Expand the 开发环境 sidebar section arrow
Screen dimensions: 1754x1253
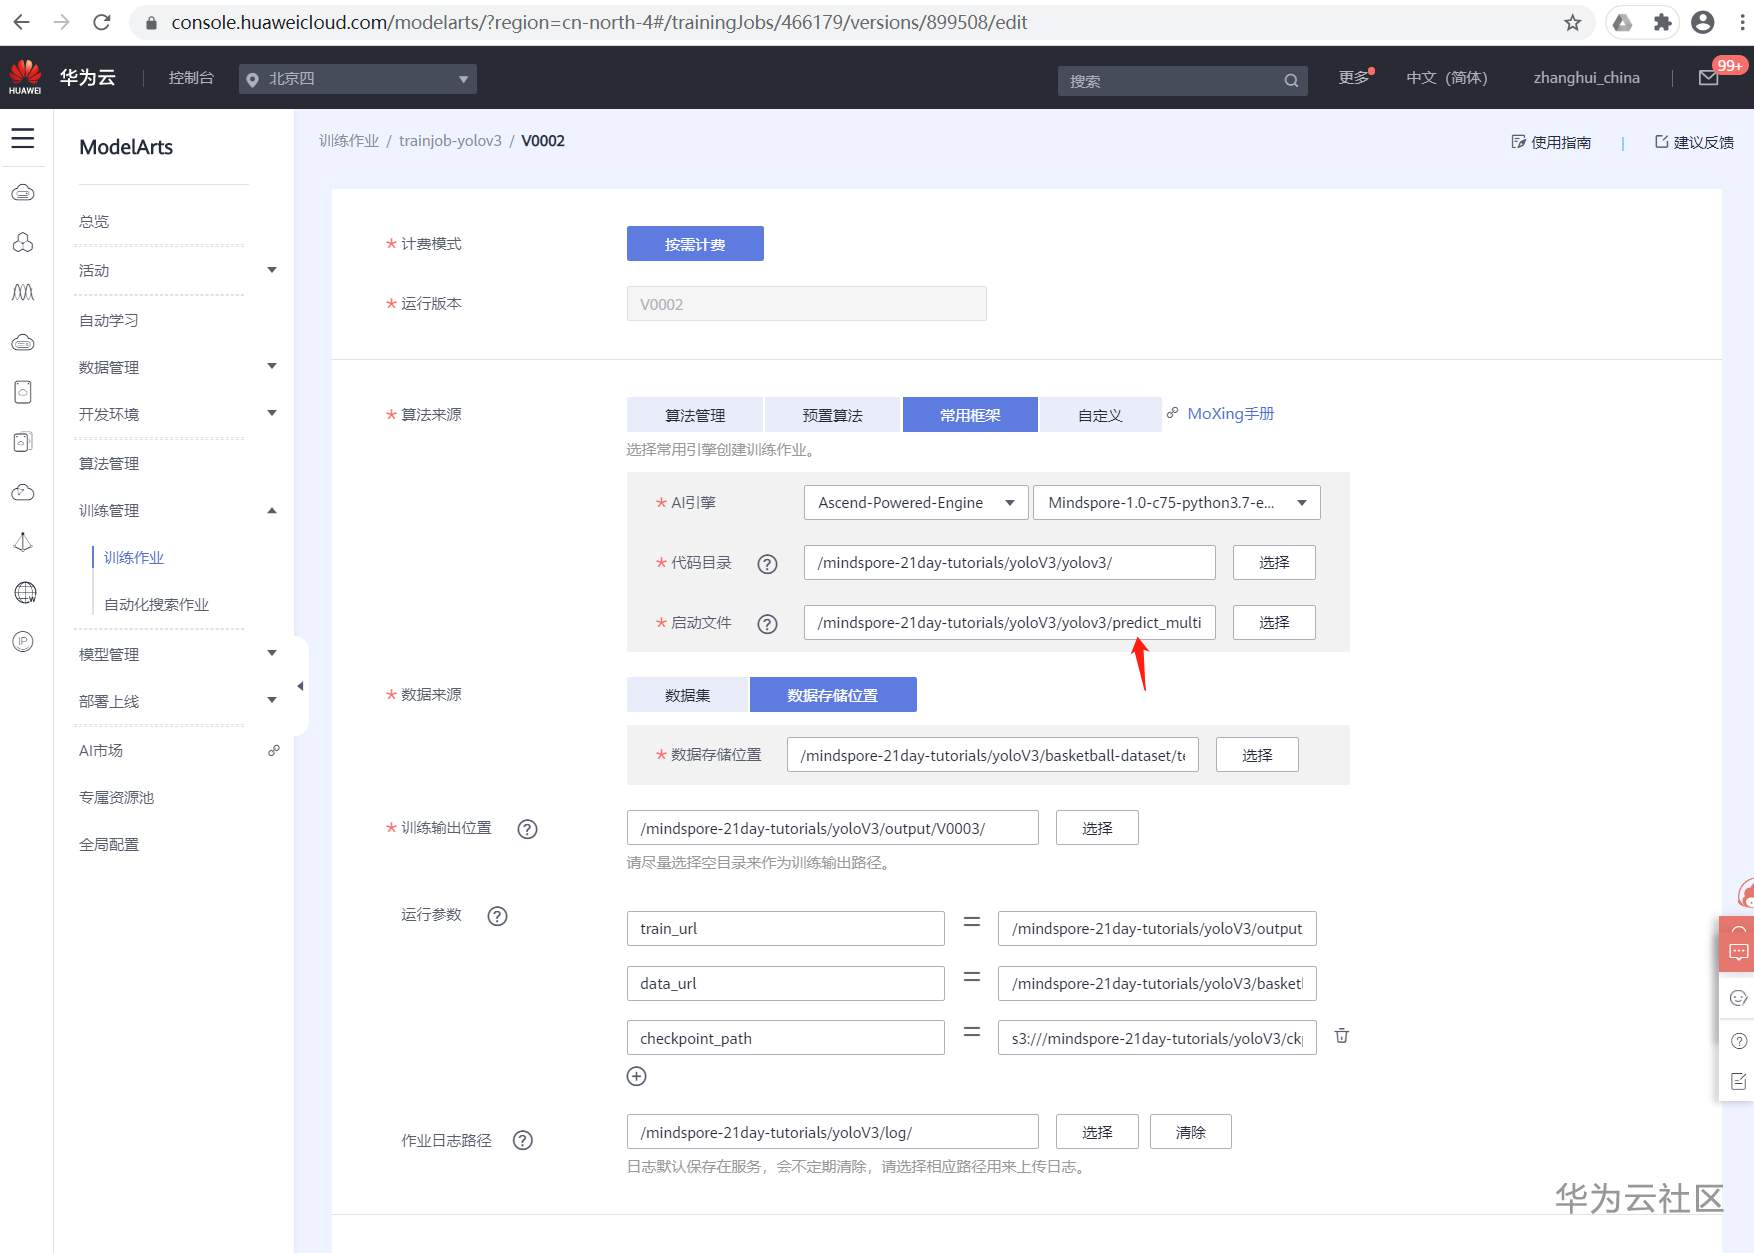point(272,413)
